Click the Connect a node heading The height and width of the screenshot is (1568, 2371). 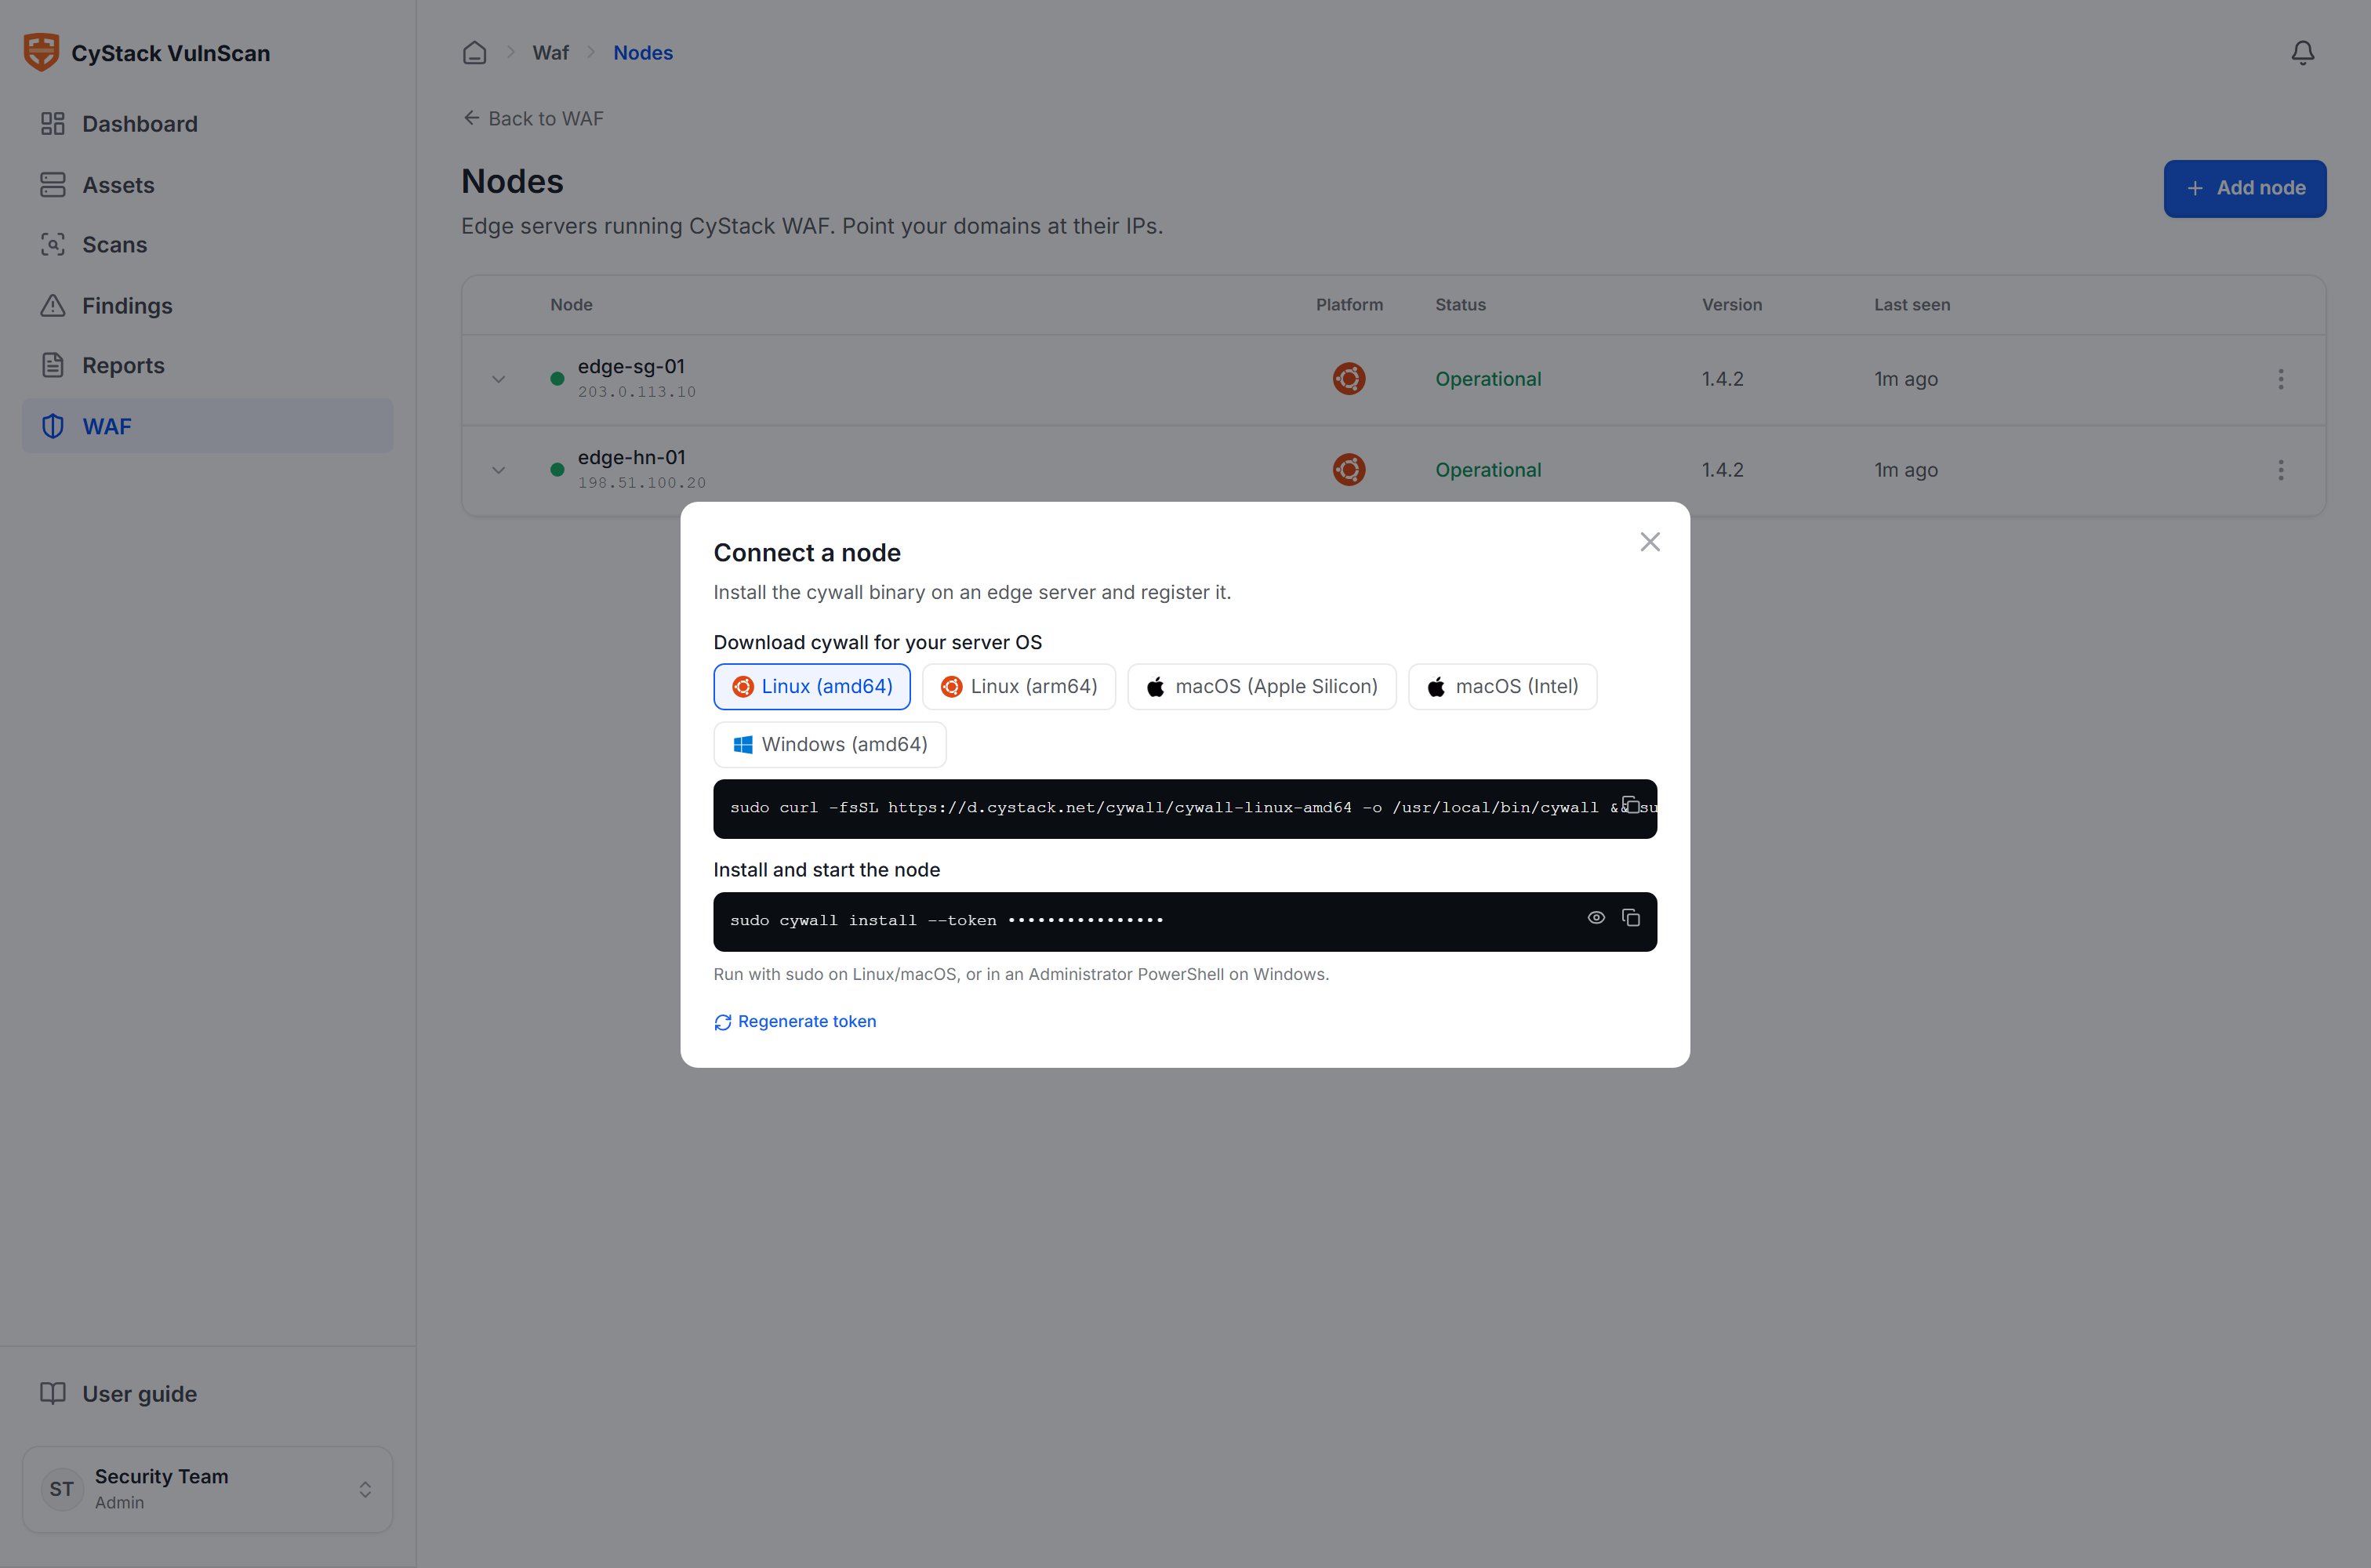coord(807,553)
